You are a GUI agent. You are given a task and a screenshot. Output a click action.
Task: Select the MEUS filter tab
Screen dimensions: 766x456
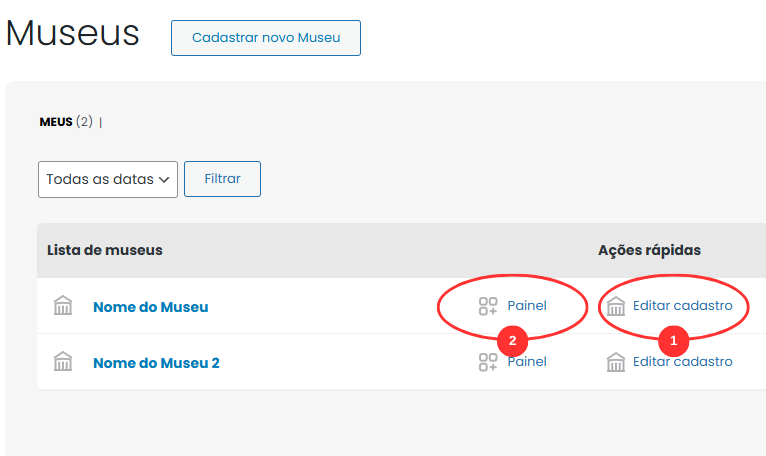pyautogui.click(x=56, y=122)
